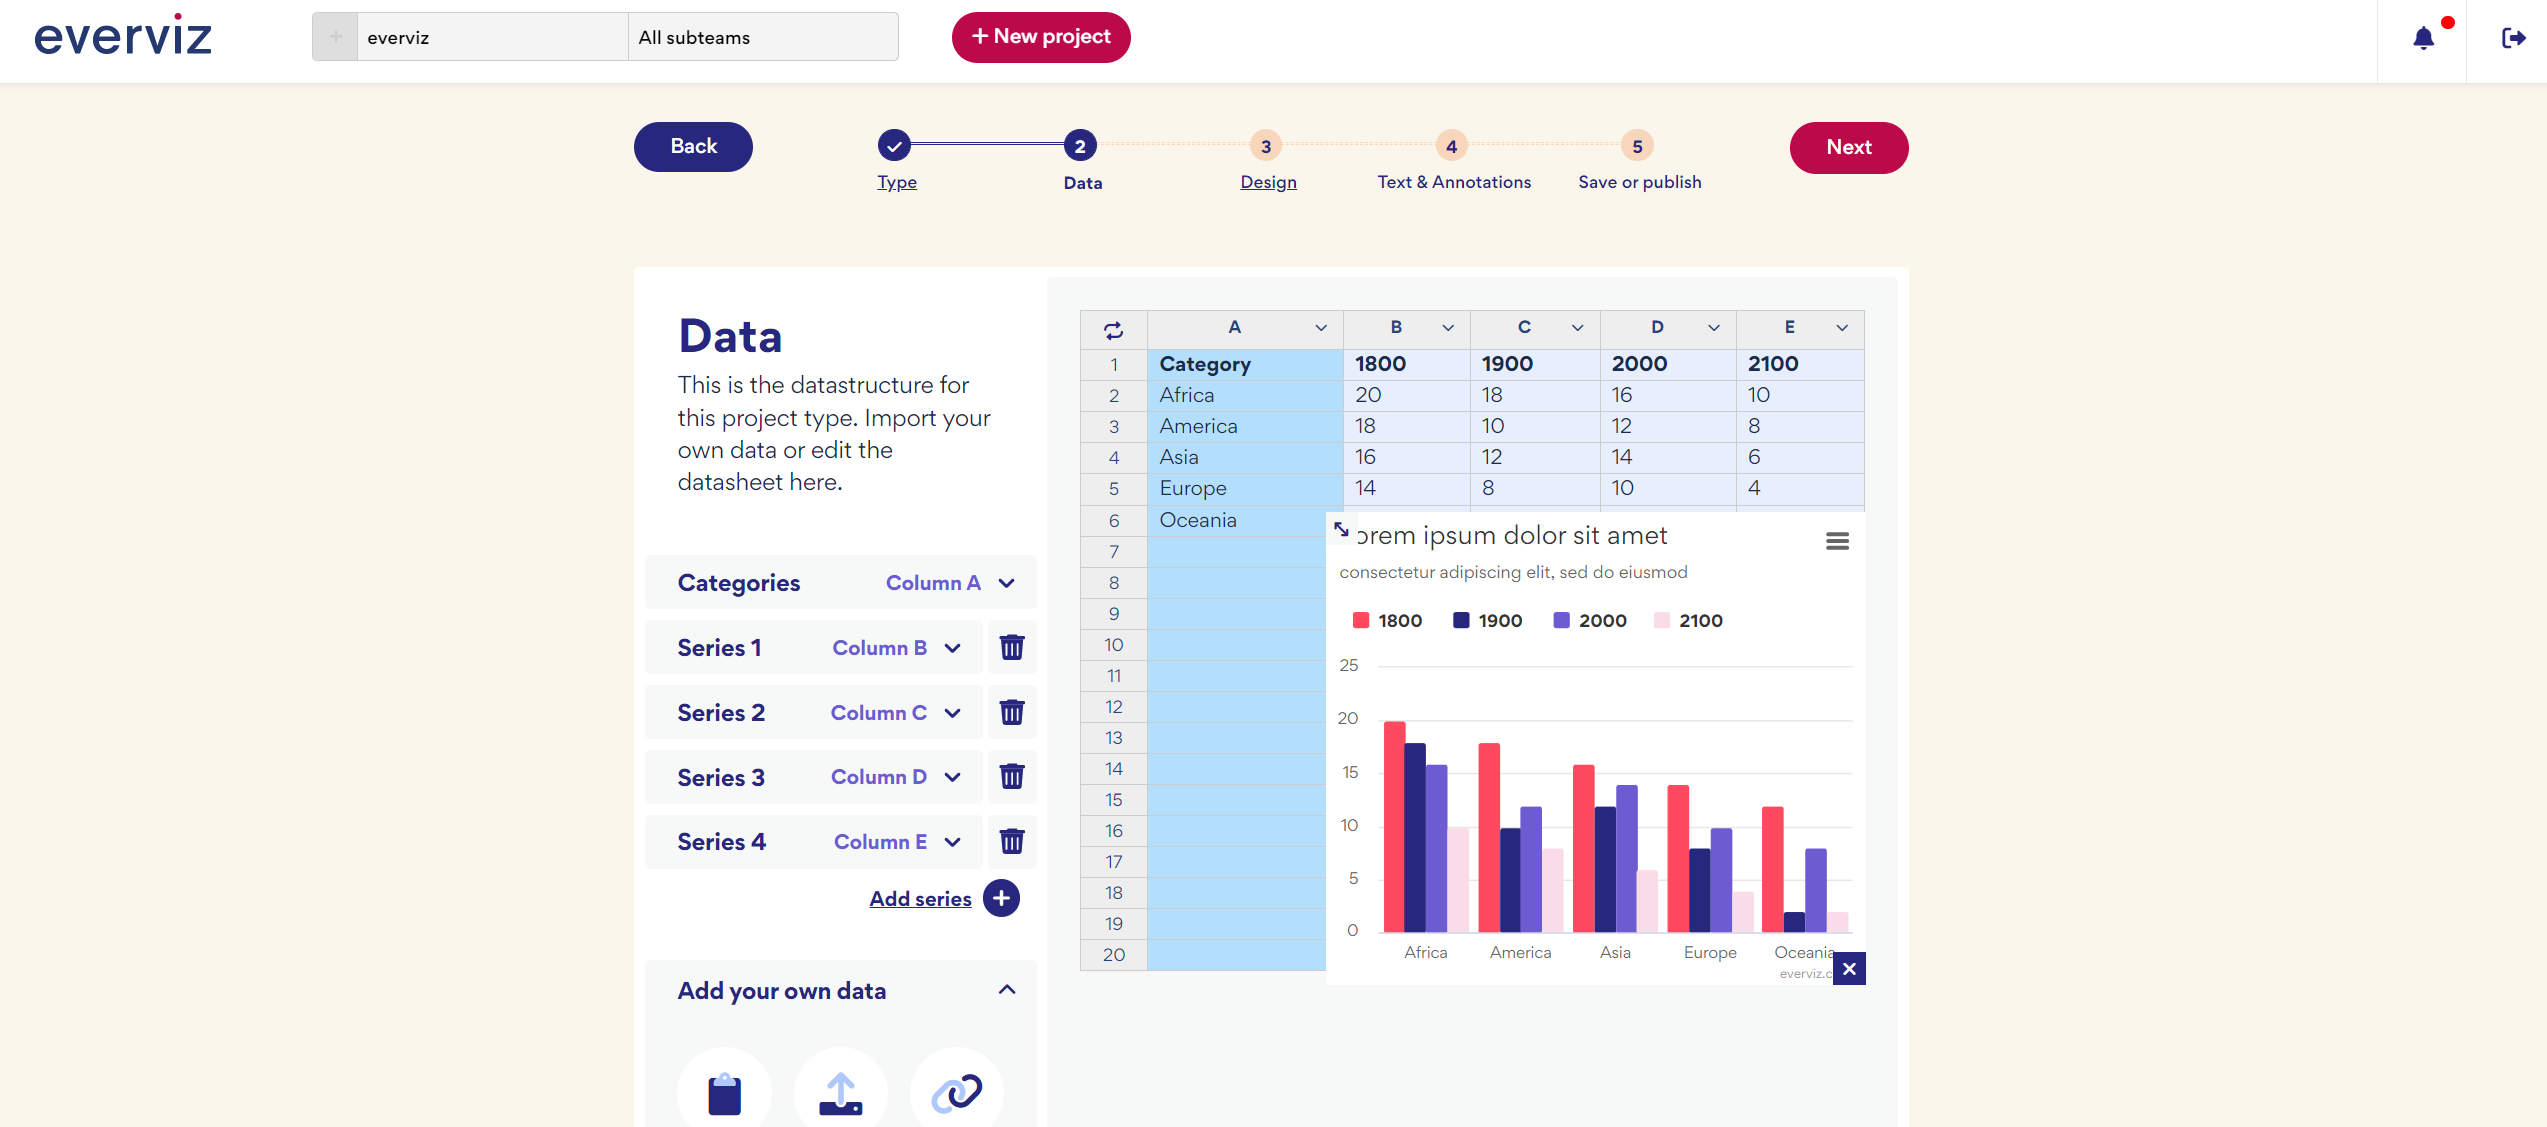
Task: Click the Back button
Action: click(x=694, y=146)
